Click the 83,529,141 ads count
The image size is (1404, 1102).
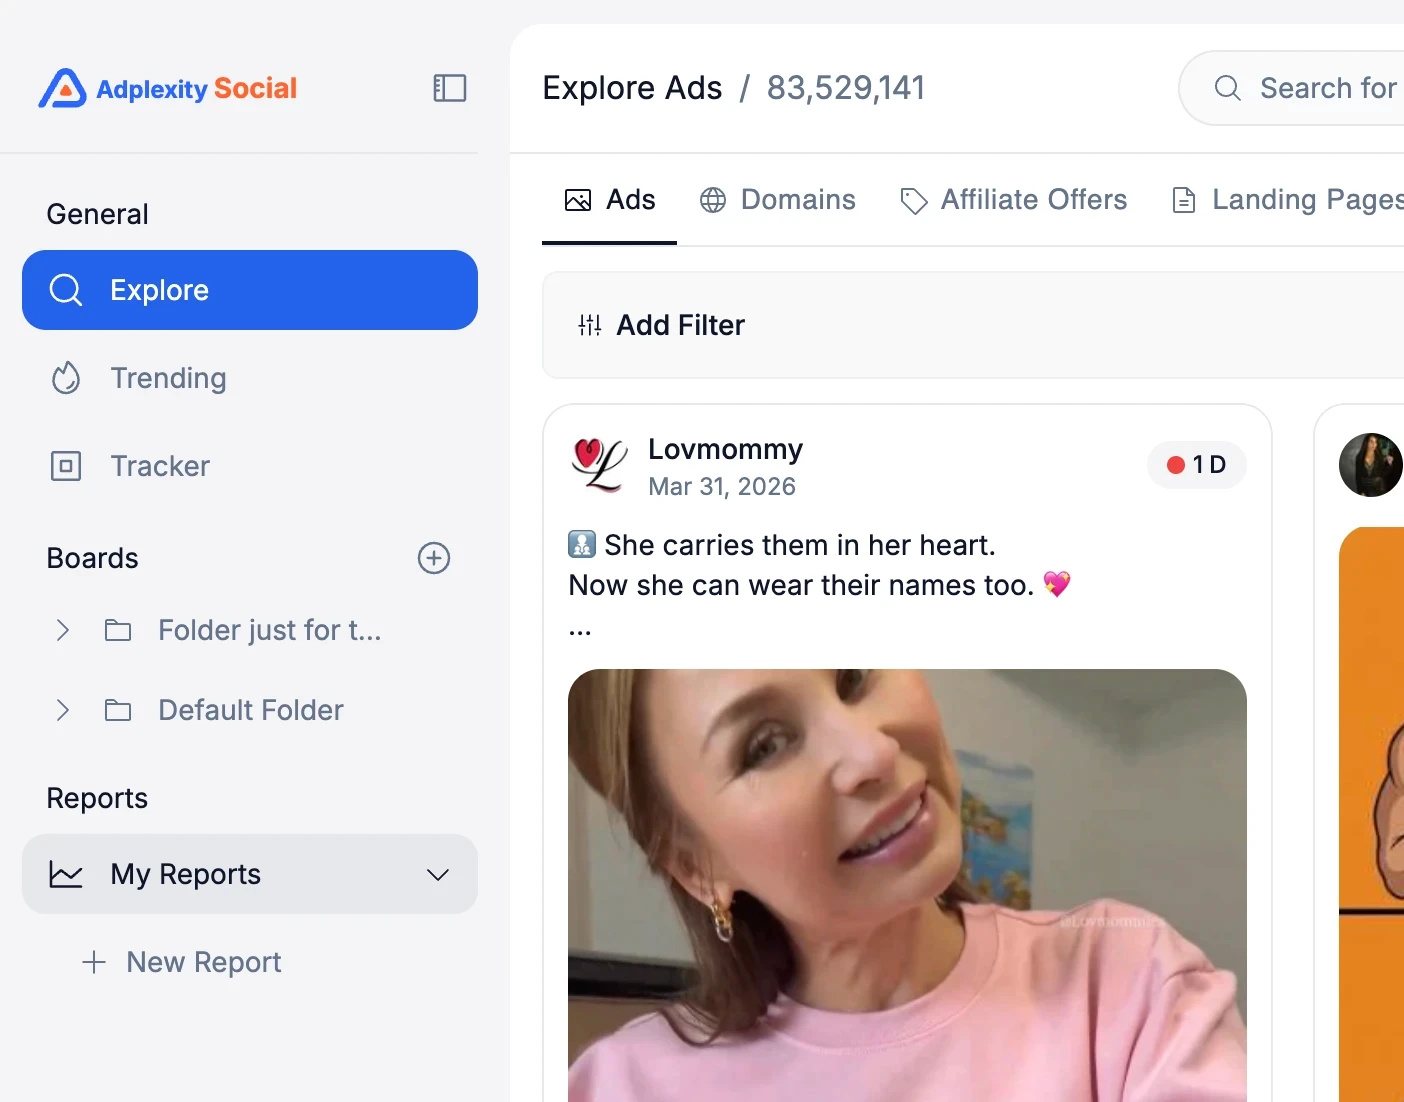tap(846, 88)
